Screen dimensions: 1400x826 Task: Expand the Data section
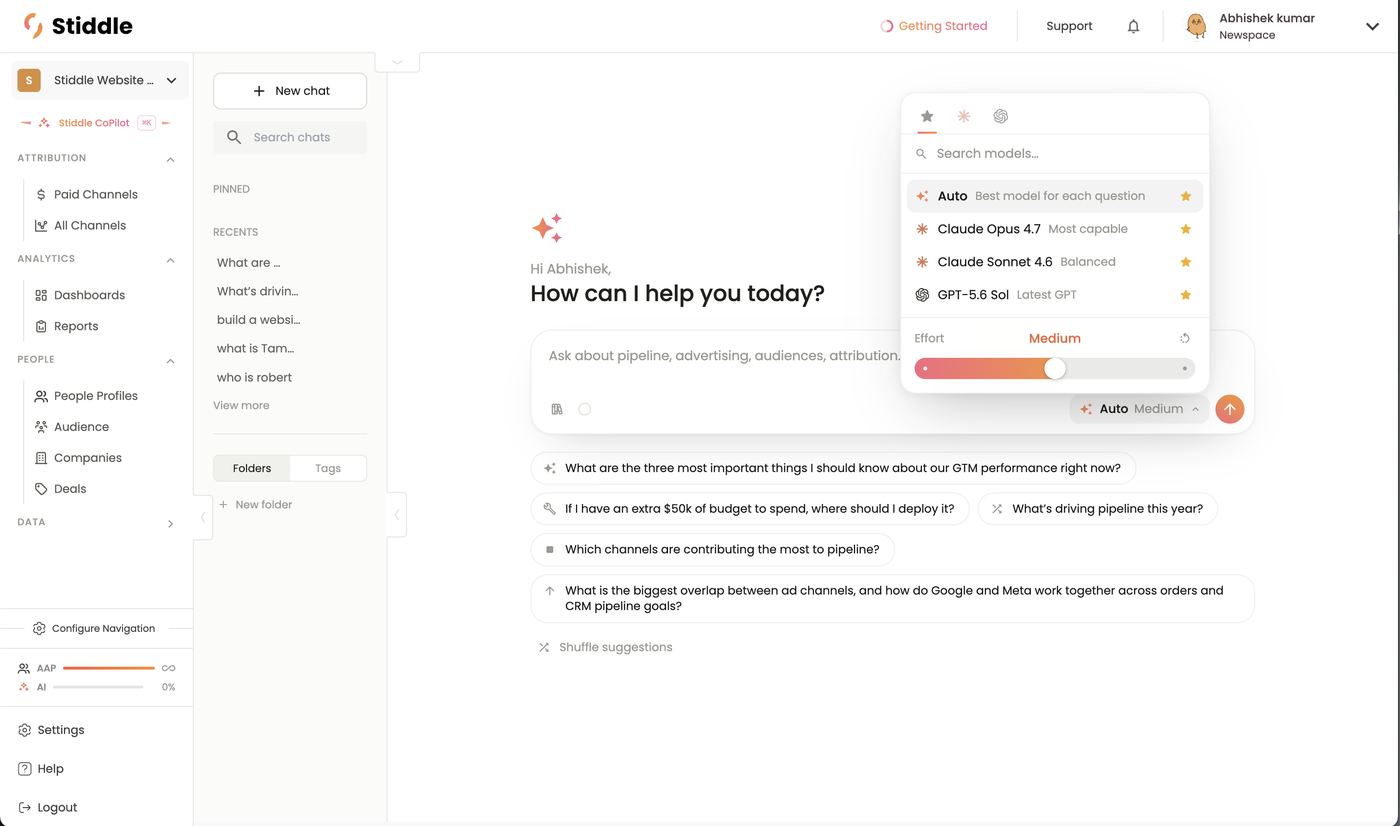pos(170,523)
